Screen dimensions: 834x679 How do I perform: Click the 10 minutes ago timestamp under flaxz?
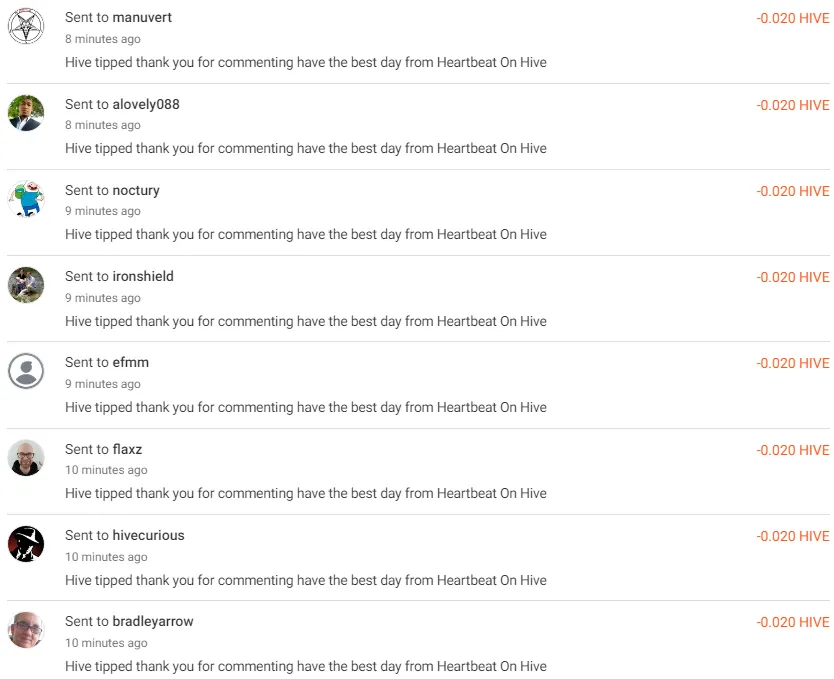click(106, 470)
